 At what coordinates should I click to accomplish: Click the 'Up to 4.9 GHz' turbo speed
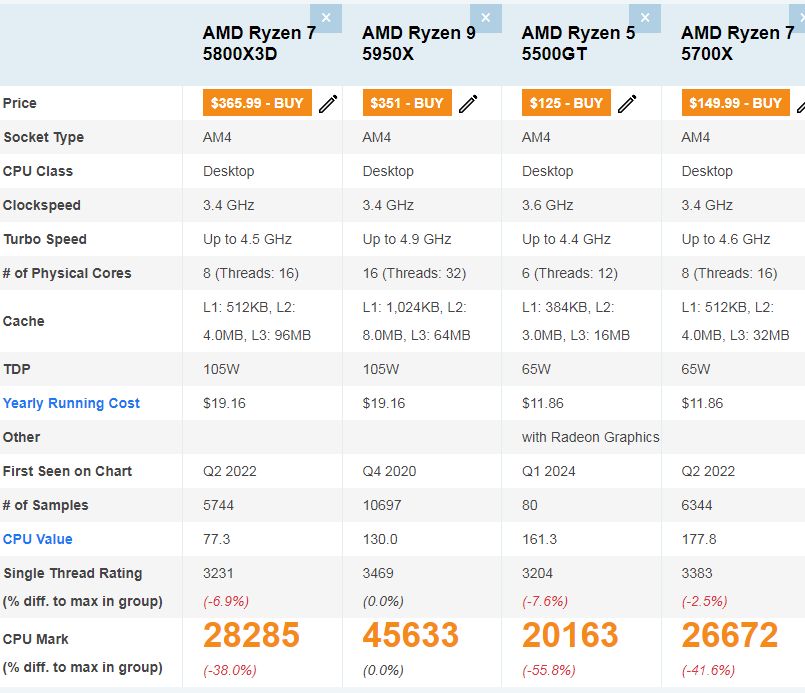(407, 239)
